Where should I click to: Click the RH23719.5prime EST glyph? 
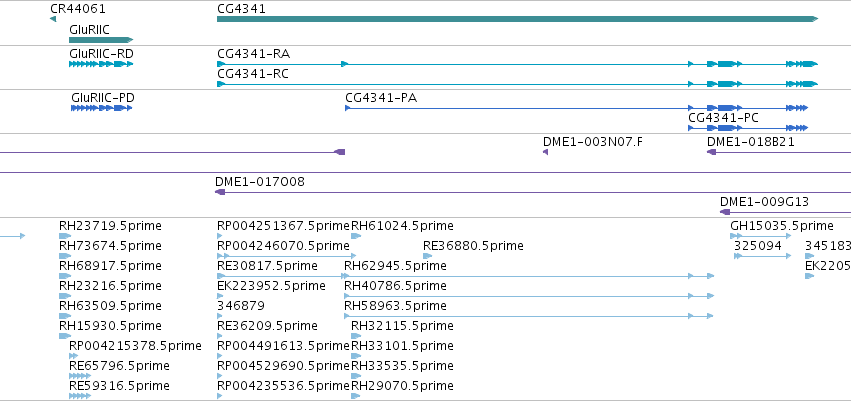pos(65,236)
